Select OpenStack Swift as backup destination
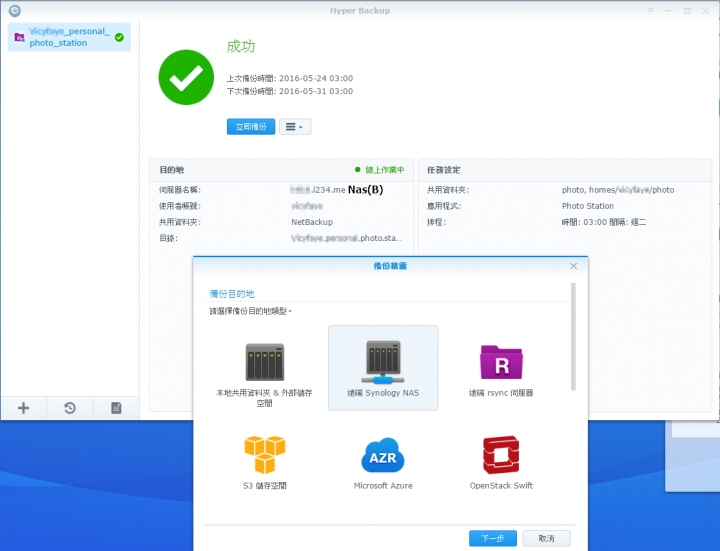Screen dimensions: 720x551 pos(501,462)
